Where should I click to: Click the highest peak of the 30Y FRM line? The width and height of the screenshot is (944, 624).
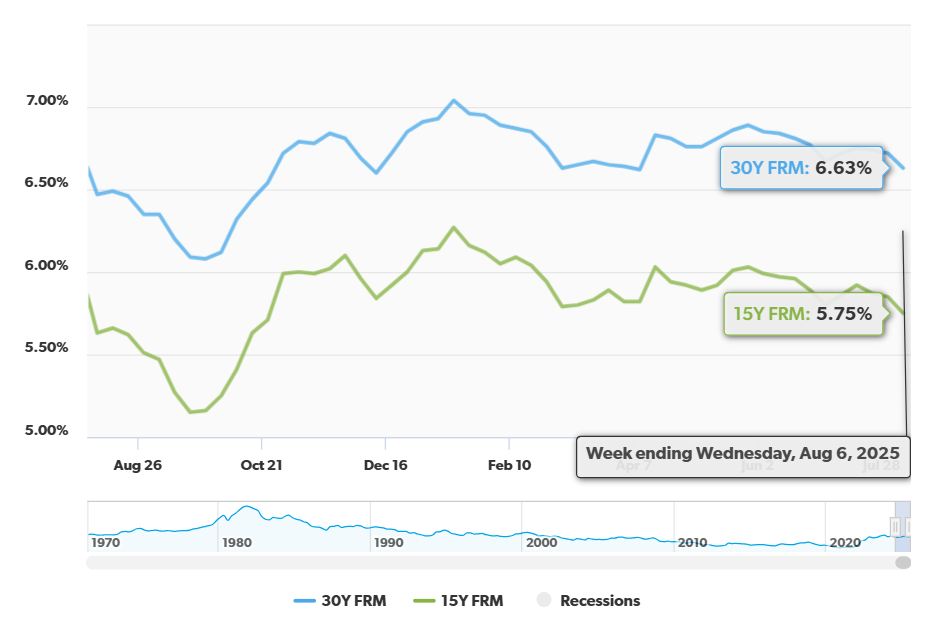pyautogui.click(x=453, y=100)
